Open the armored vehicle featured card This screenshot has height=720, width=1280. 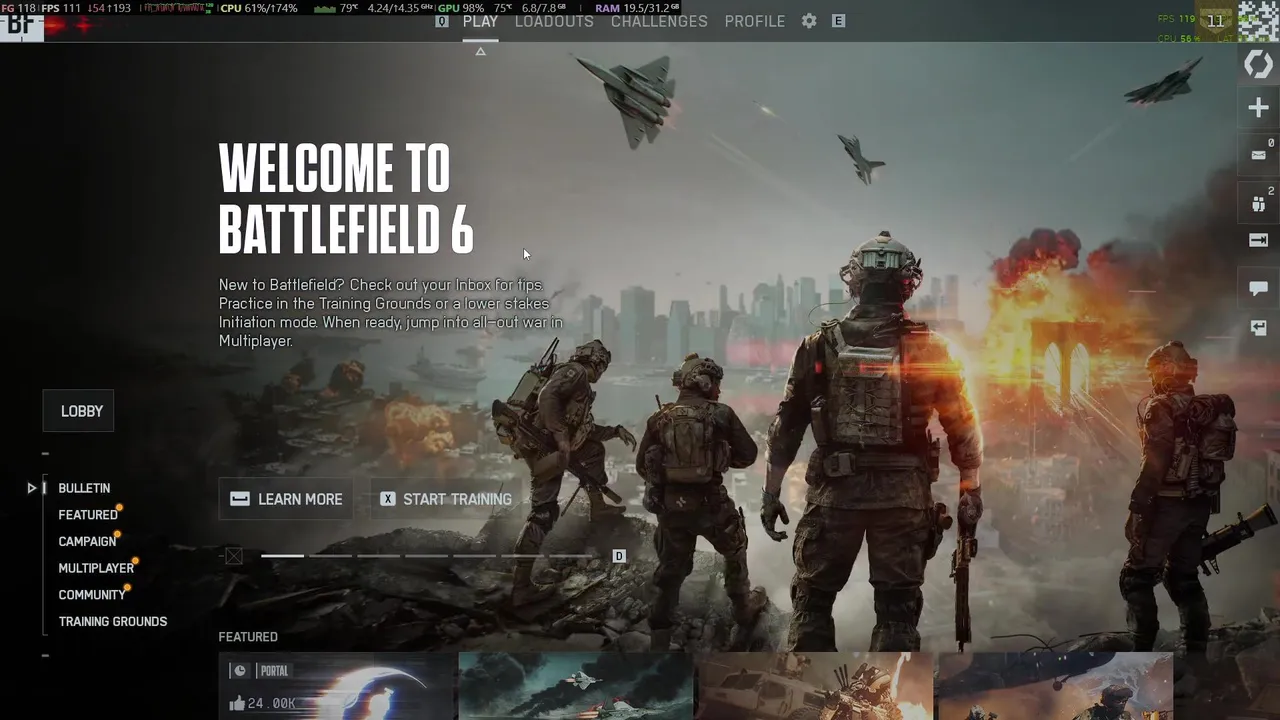[x=816, y=686]
